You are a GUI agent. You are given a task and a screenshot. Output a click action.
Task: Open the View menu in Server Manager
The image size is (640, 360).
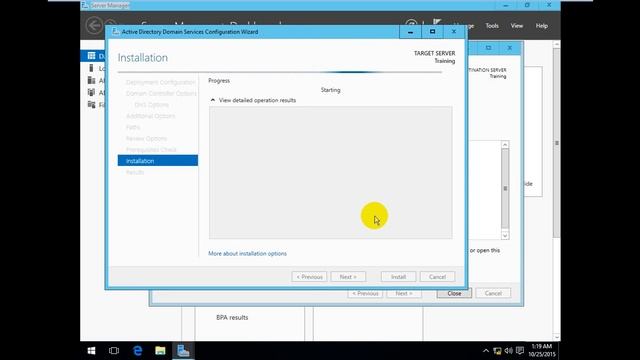tap(517, 26)
